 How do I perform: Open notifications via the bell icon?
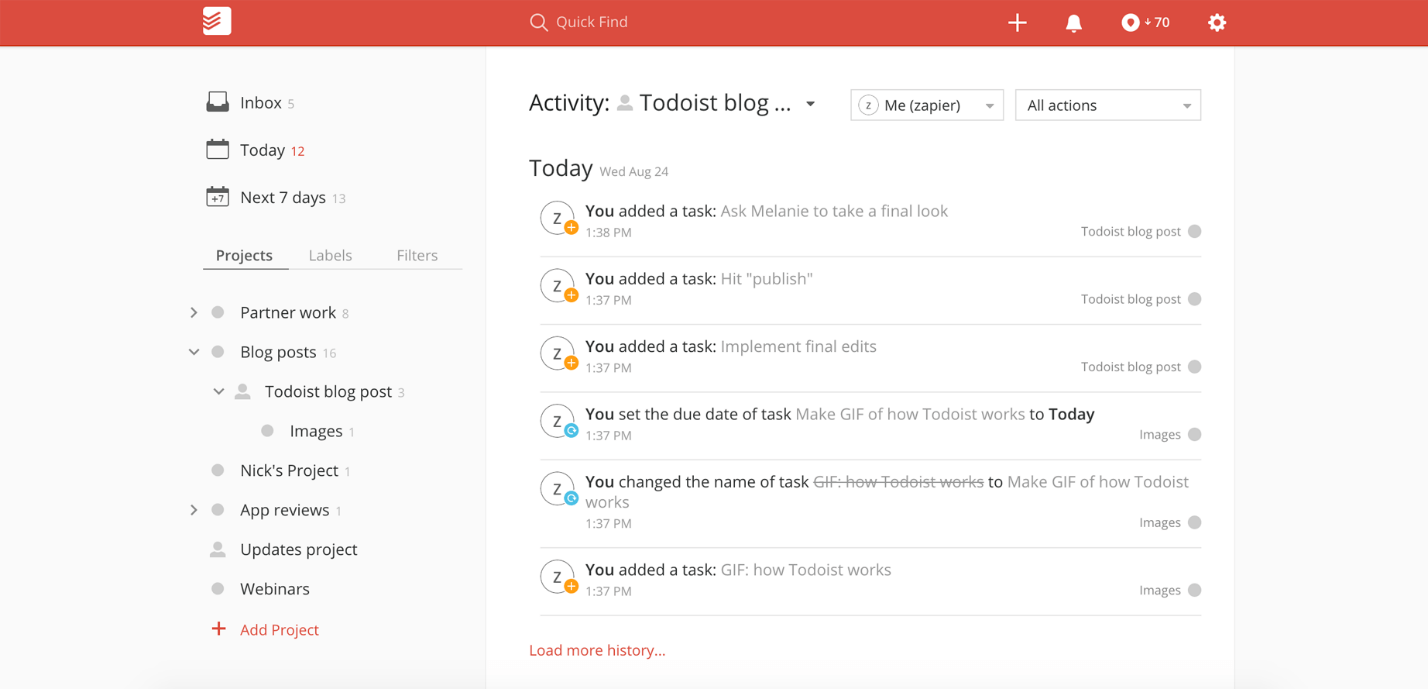point(1073,22)
